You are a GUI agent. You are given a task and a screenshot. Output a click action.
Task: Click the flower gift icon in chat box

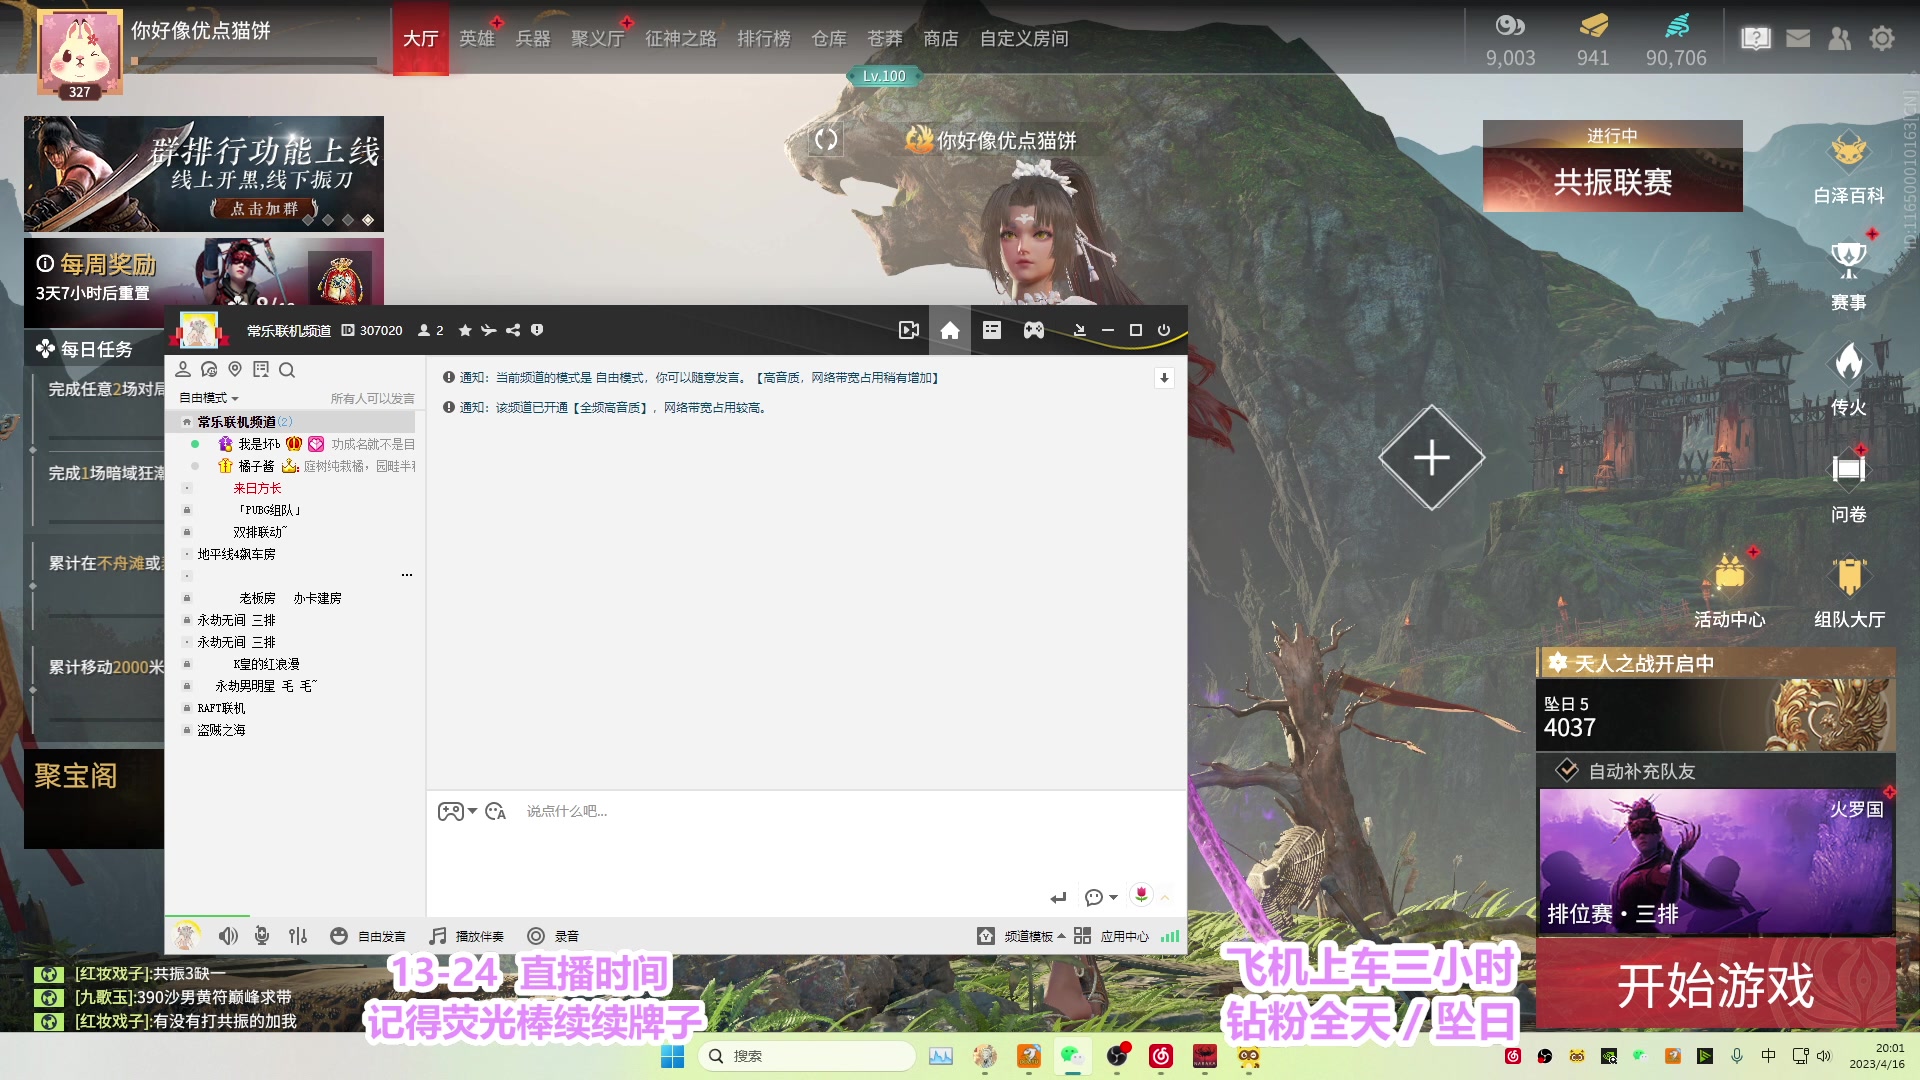tap(1141, 894)
